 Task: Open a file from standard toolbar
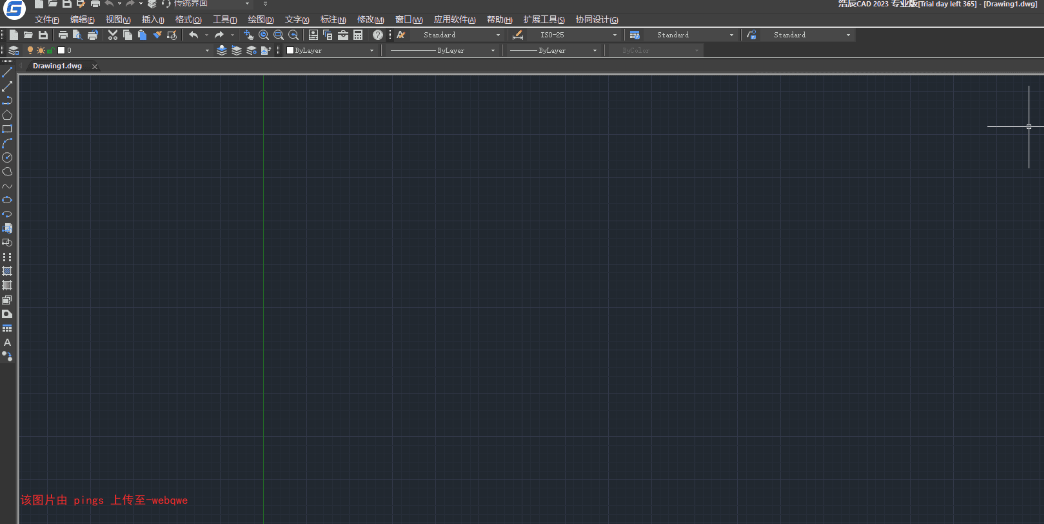click(x=29, y=35)
